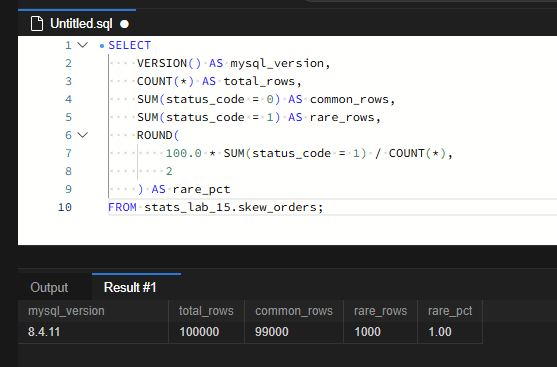Collapse the SELECT block at line 1
This screenshot has width=557, height=367.
(x=82, y=45)
